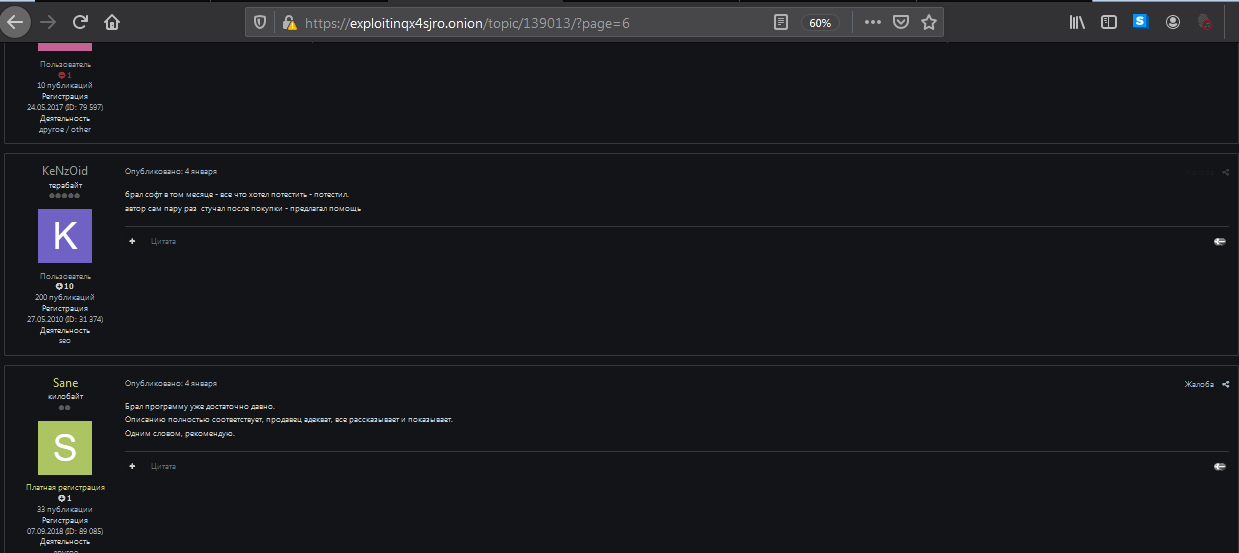Reset the 60% zoom level badge
The image size is (1239, 553).
pos(820,22)
